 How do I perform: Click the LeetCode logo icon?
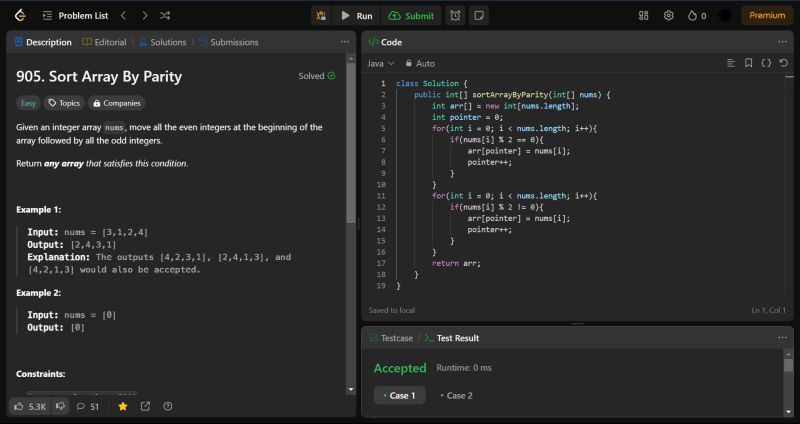pyautogui.click(x=19, y=16)
